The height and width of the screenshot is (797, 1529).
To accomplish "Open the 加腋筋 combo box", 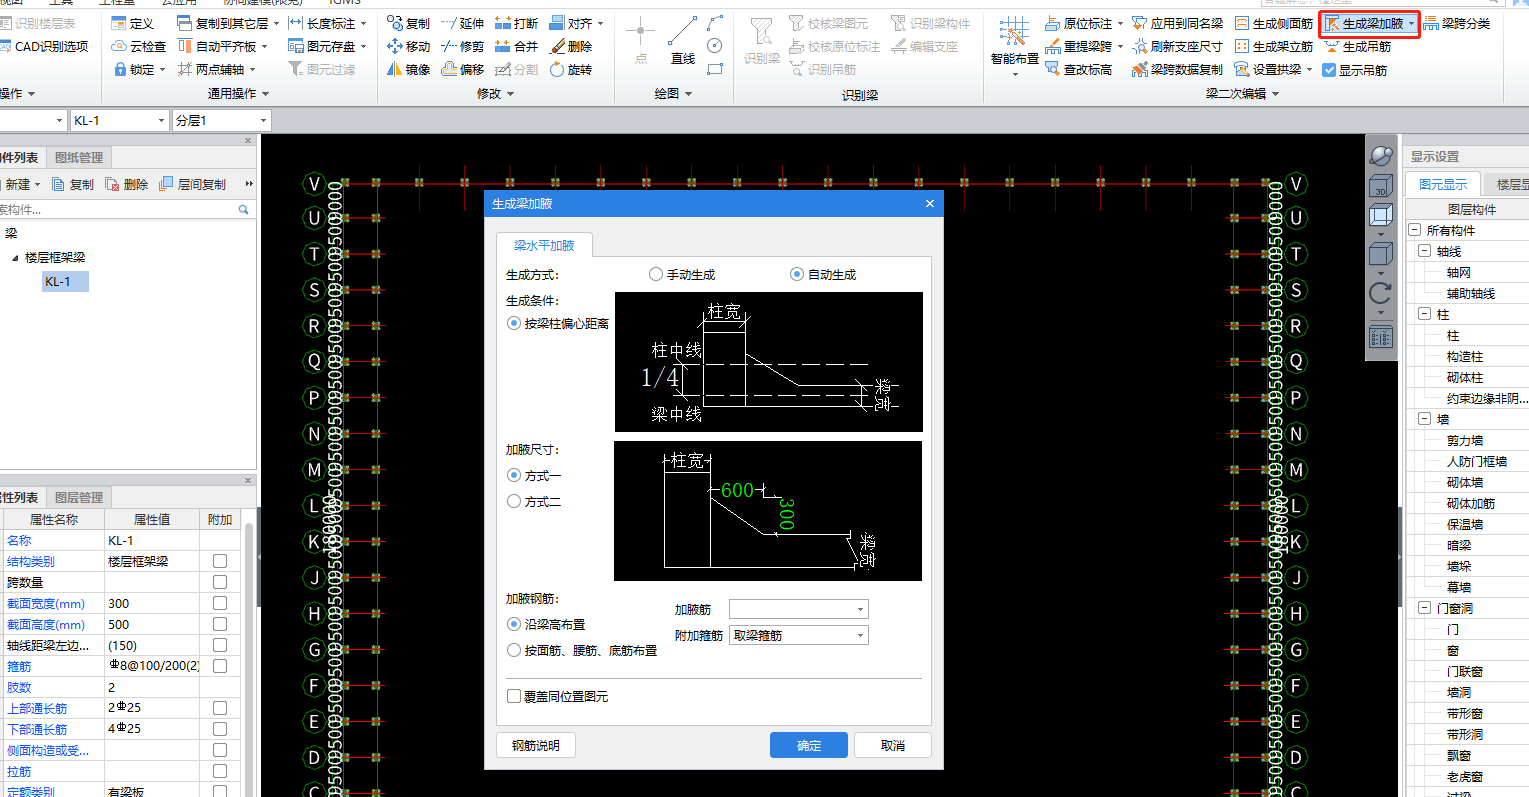I will tap(799, 609).
